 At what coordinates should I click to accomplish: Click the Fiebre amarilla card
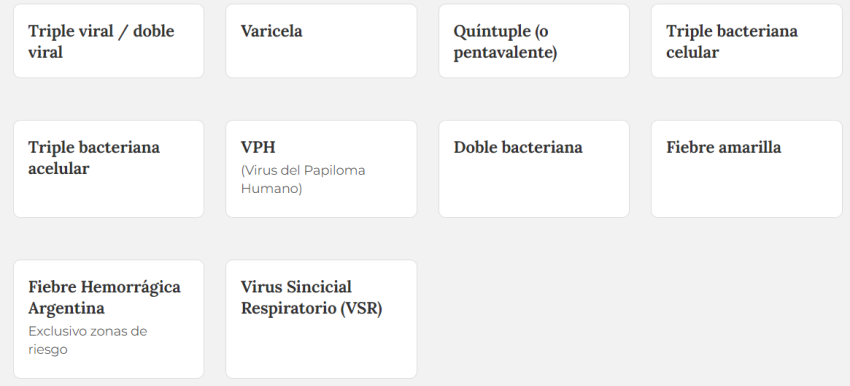click(746, 169)
